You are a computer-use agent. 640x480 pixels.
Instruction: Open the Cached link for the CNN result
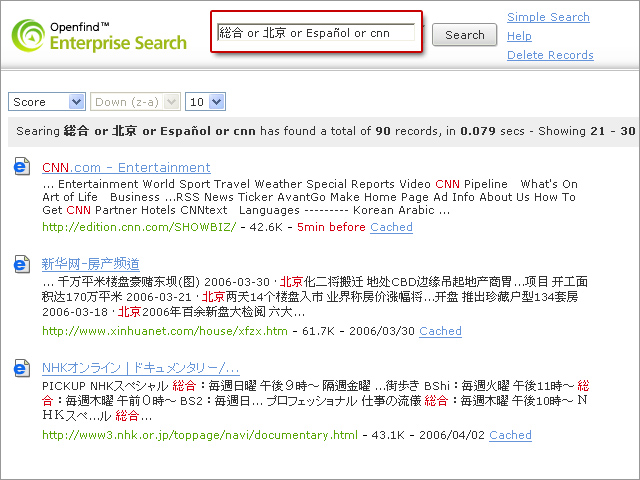point(391,227)
